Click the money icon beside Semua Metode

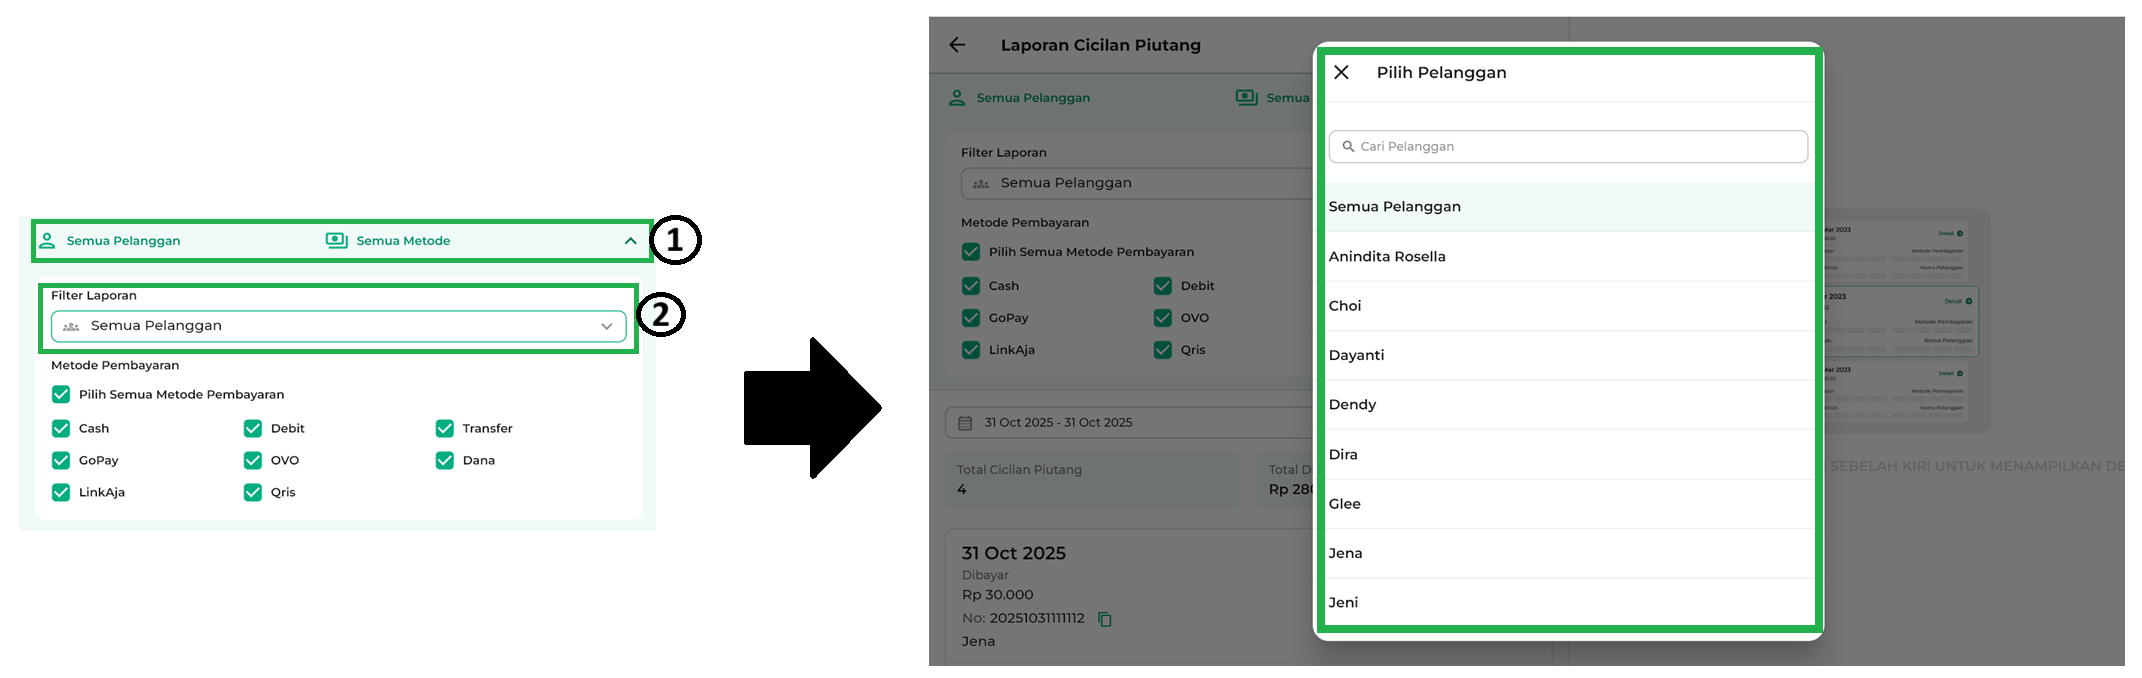(336, 240)
